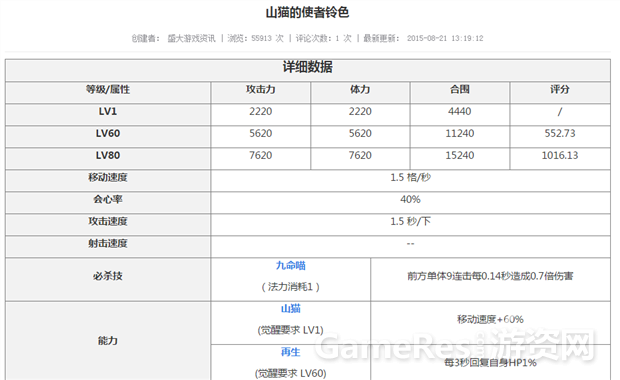Open the 九命喵 skill link
Viewport: 620px width, 380px height.
pos(291,266)
